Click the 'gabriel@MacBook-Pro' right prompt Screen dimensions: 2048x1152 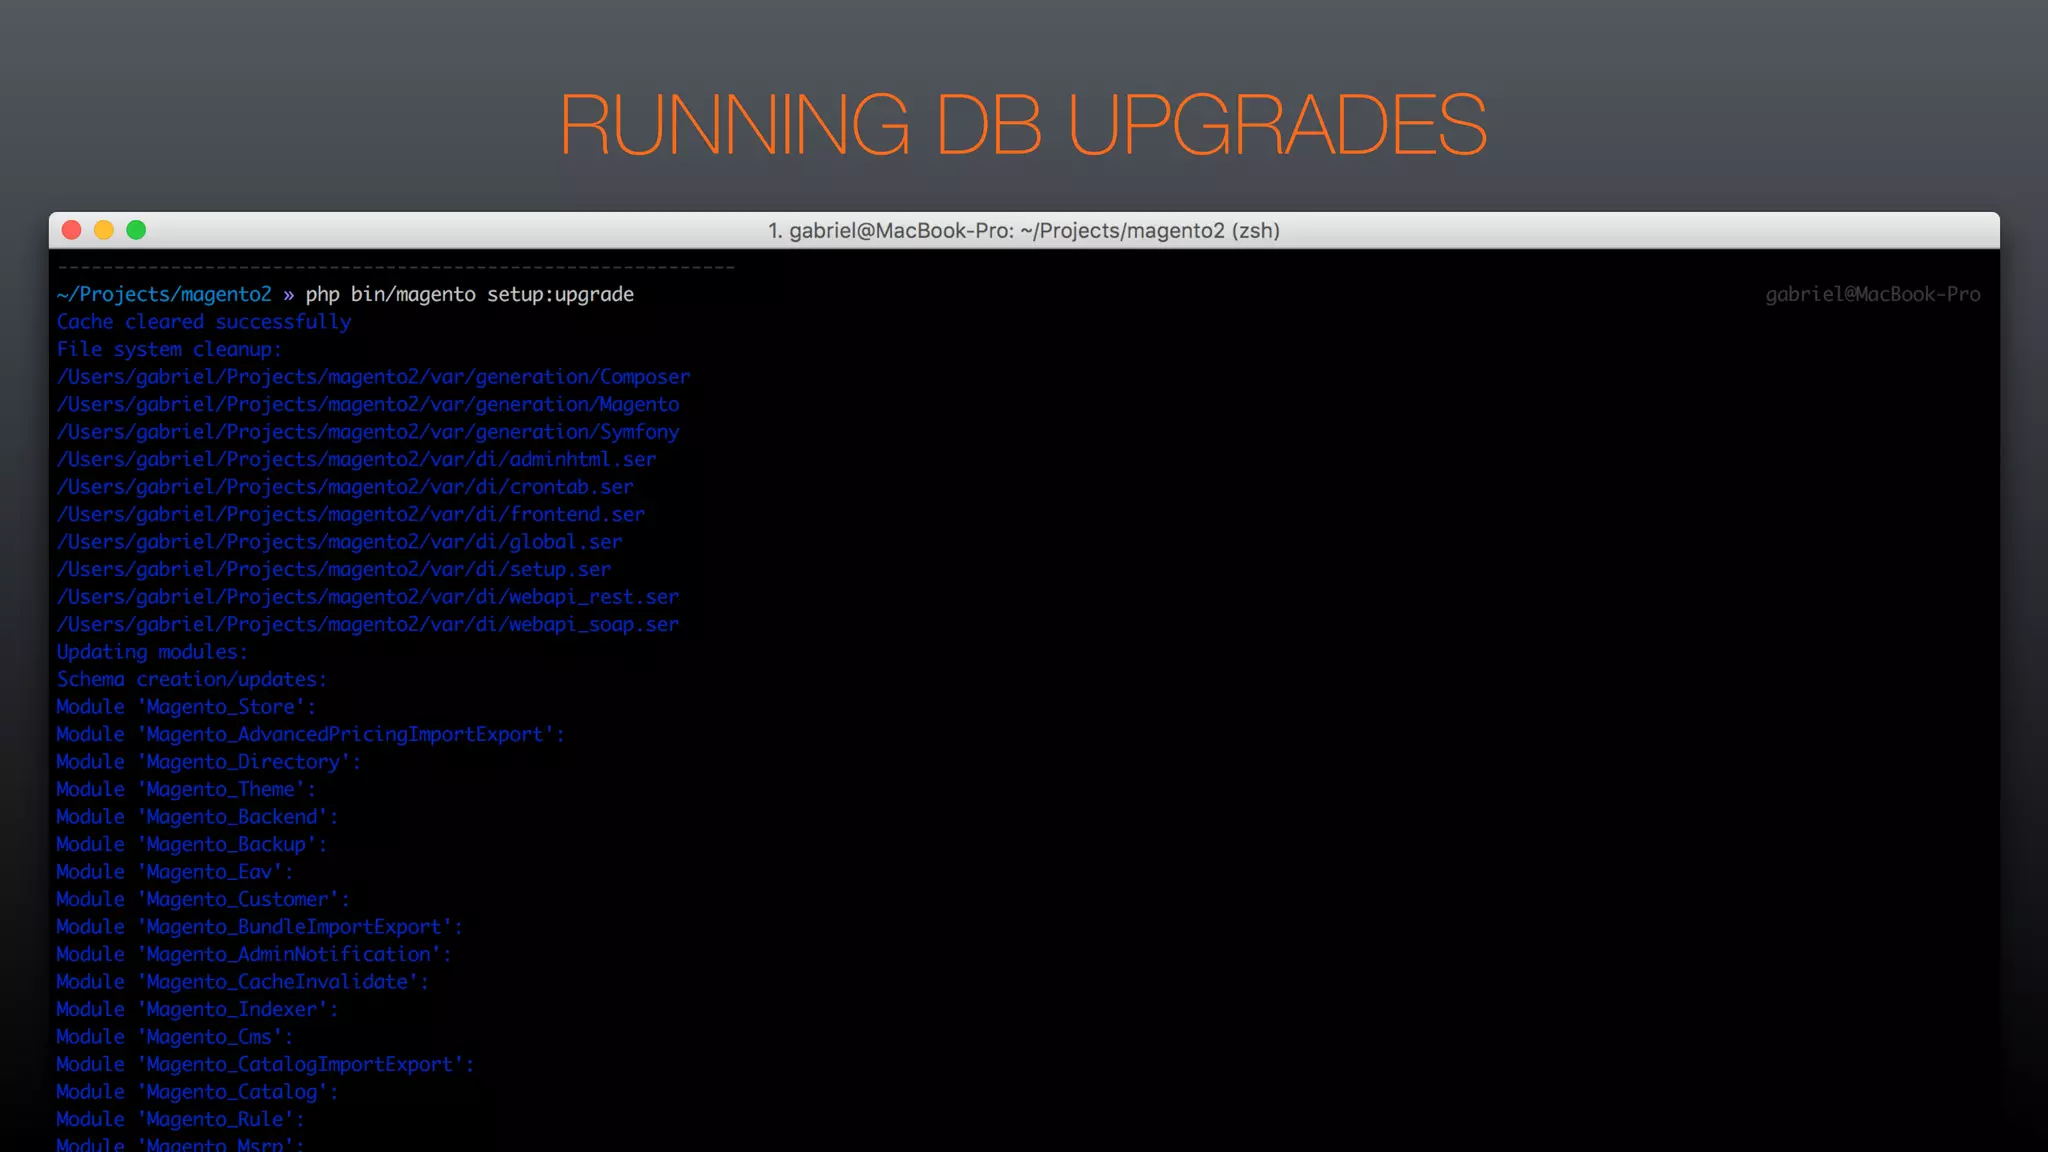pyautogui.click(x=1872, y=294)
